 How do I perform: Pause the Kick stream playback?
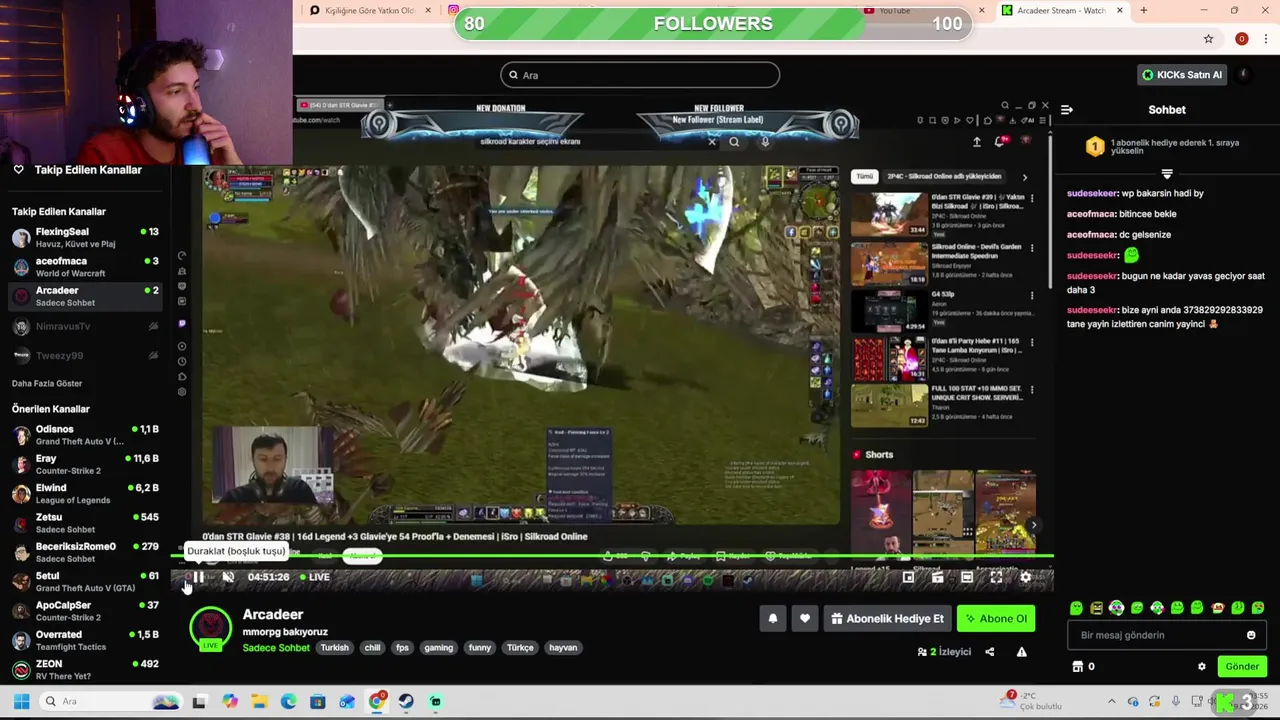point(198,577)
